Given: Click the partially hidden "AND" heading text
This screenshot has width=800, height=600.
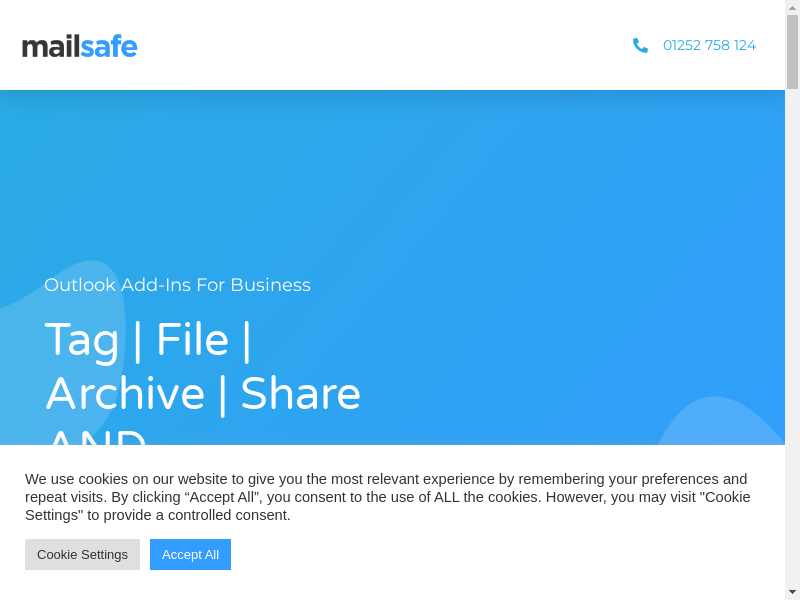Looking at the screenshot, I should click(97, 436).
